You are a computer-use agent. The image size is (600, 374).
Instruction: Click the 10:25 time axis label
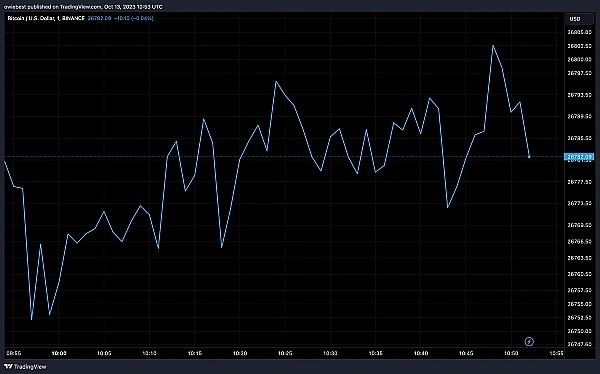(285, 353)
